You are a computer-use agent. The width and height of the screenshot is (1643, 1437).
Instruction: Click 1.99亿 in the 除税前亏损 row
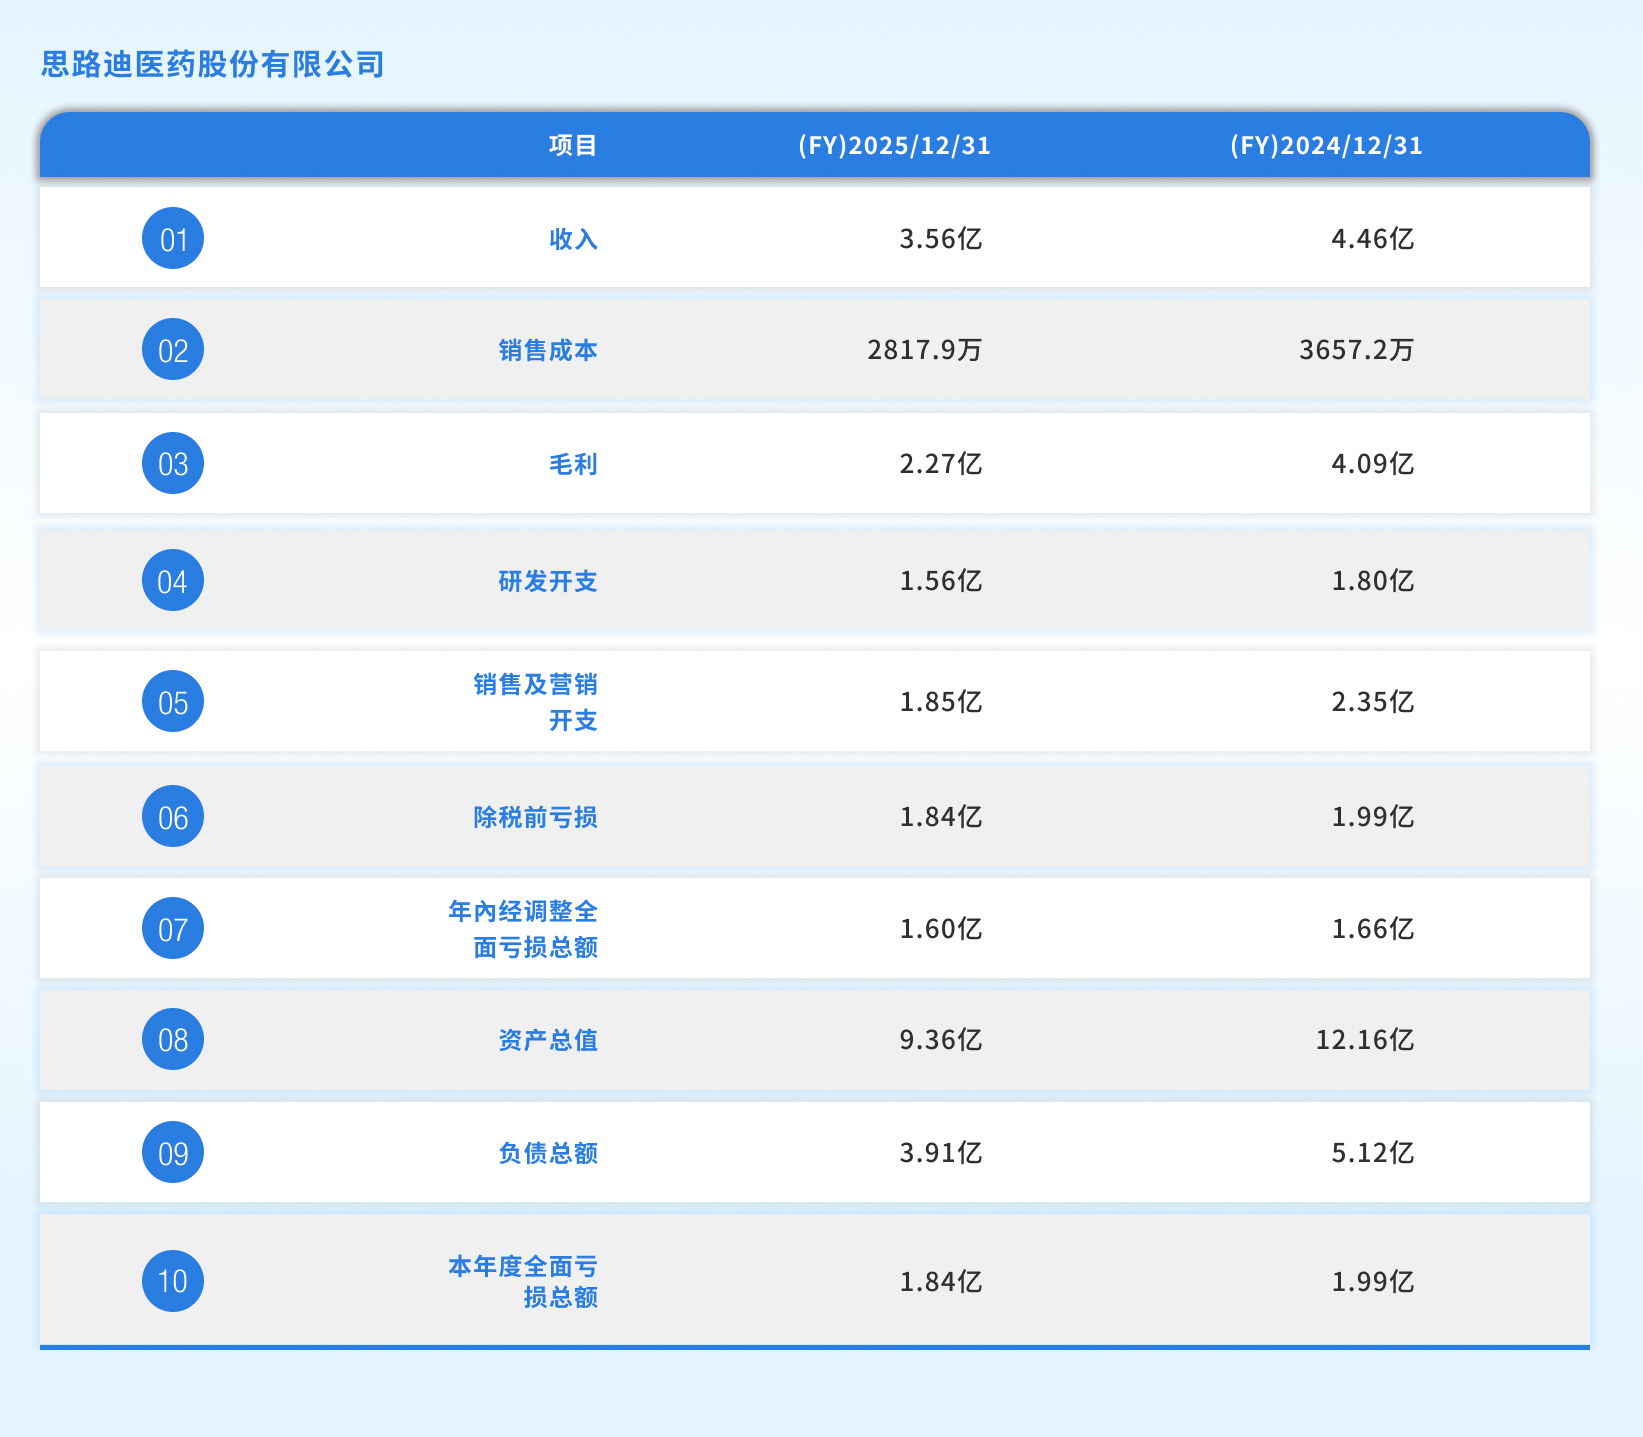1373,817
